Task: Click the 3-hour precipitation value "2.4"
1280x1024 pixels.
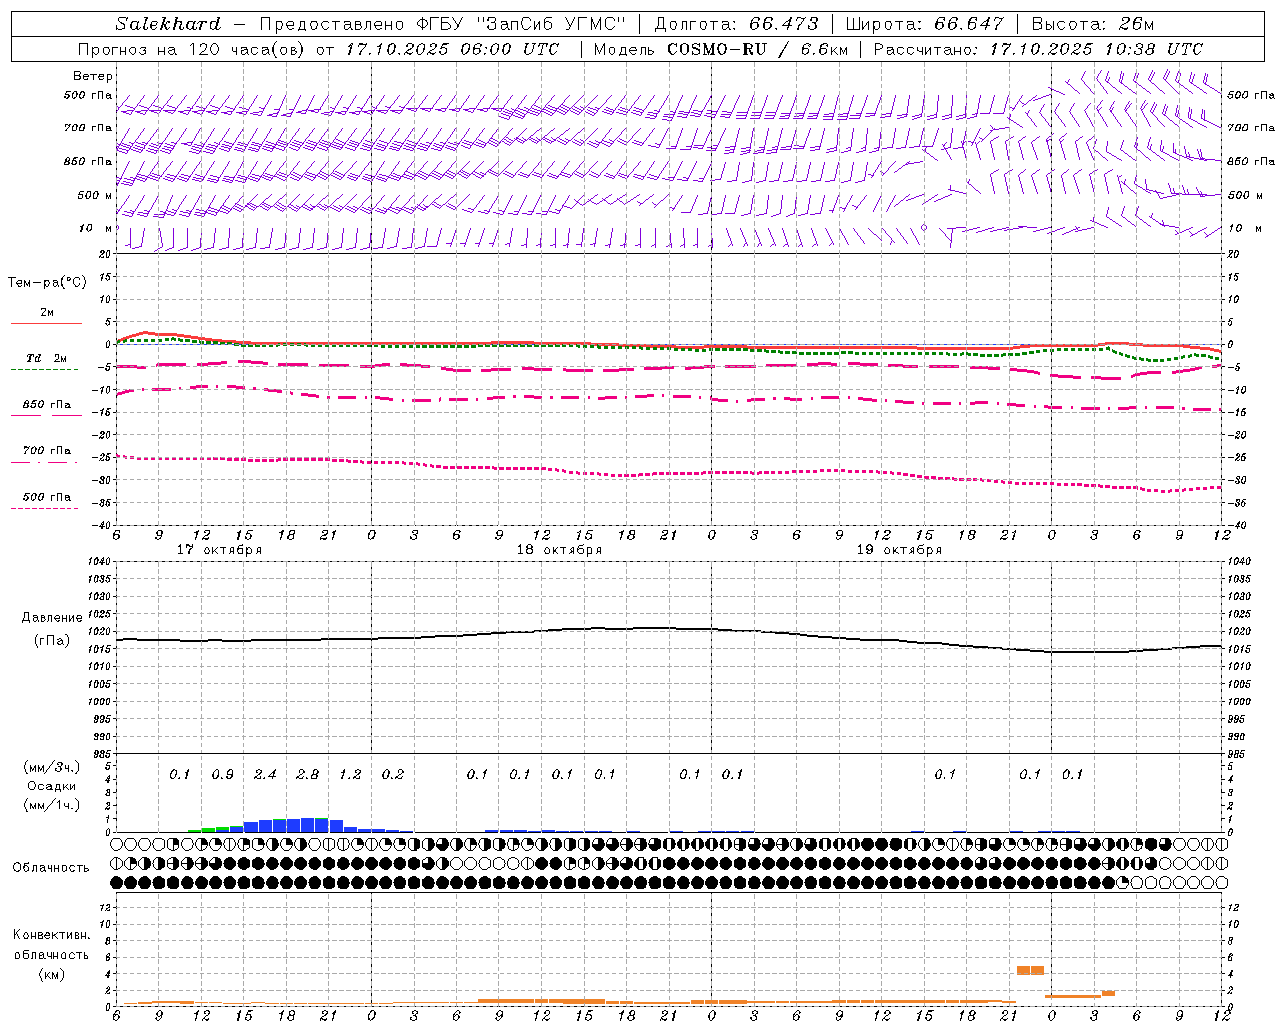Action: 265,775
